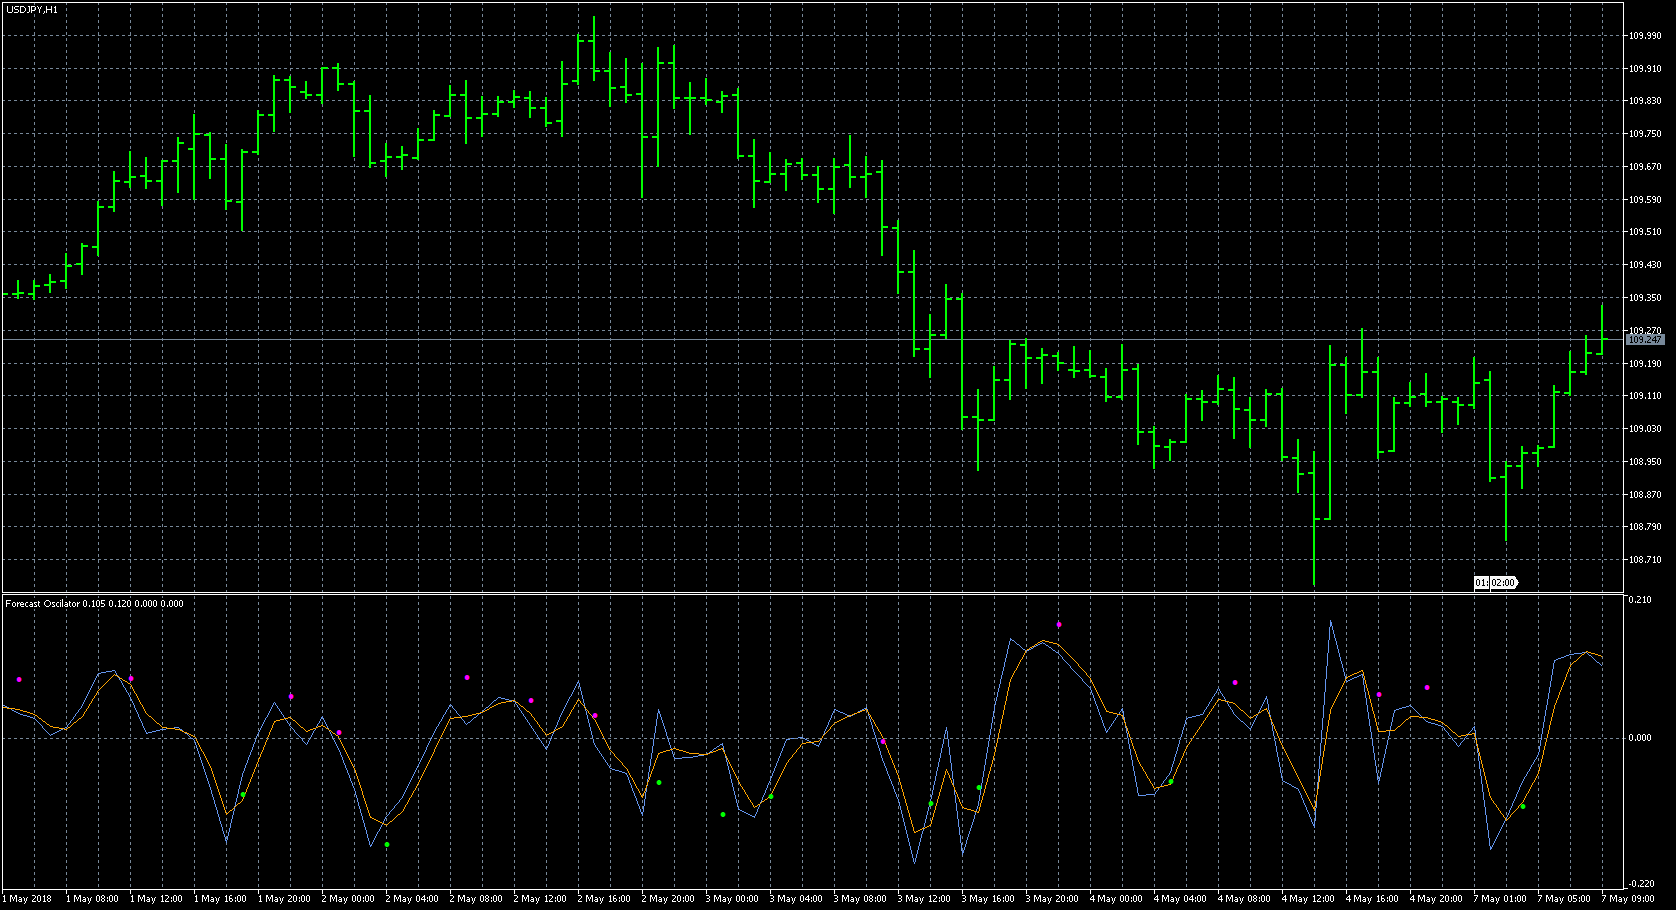Click the '1 May 2018' date label
Viewport: 1676px width, 910px height.
click(30, 899)
